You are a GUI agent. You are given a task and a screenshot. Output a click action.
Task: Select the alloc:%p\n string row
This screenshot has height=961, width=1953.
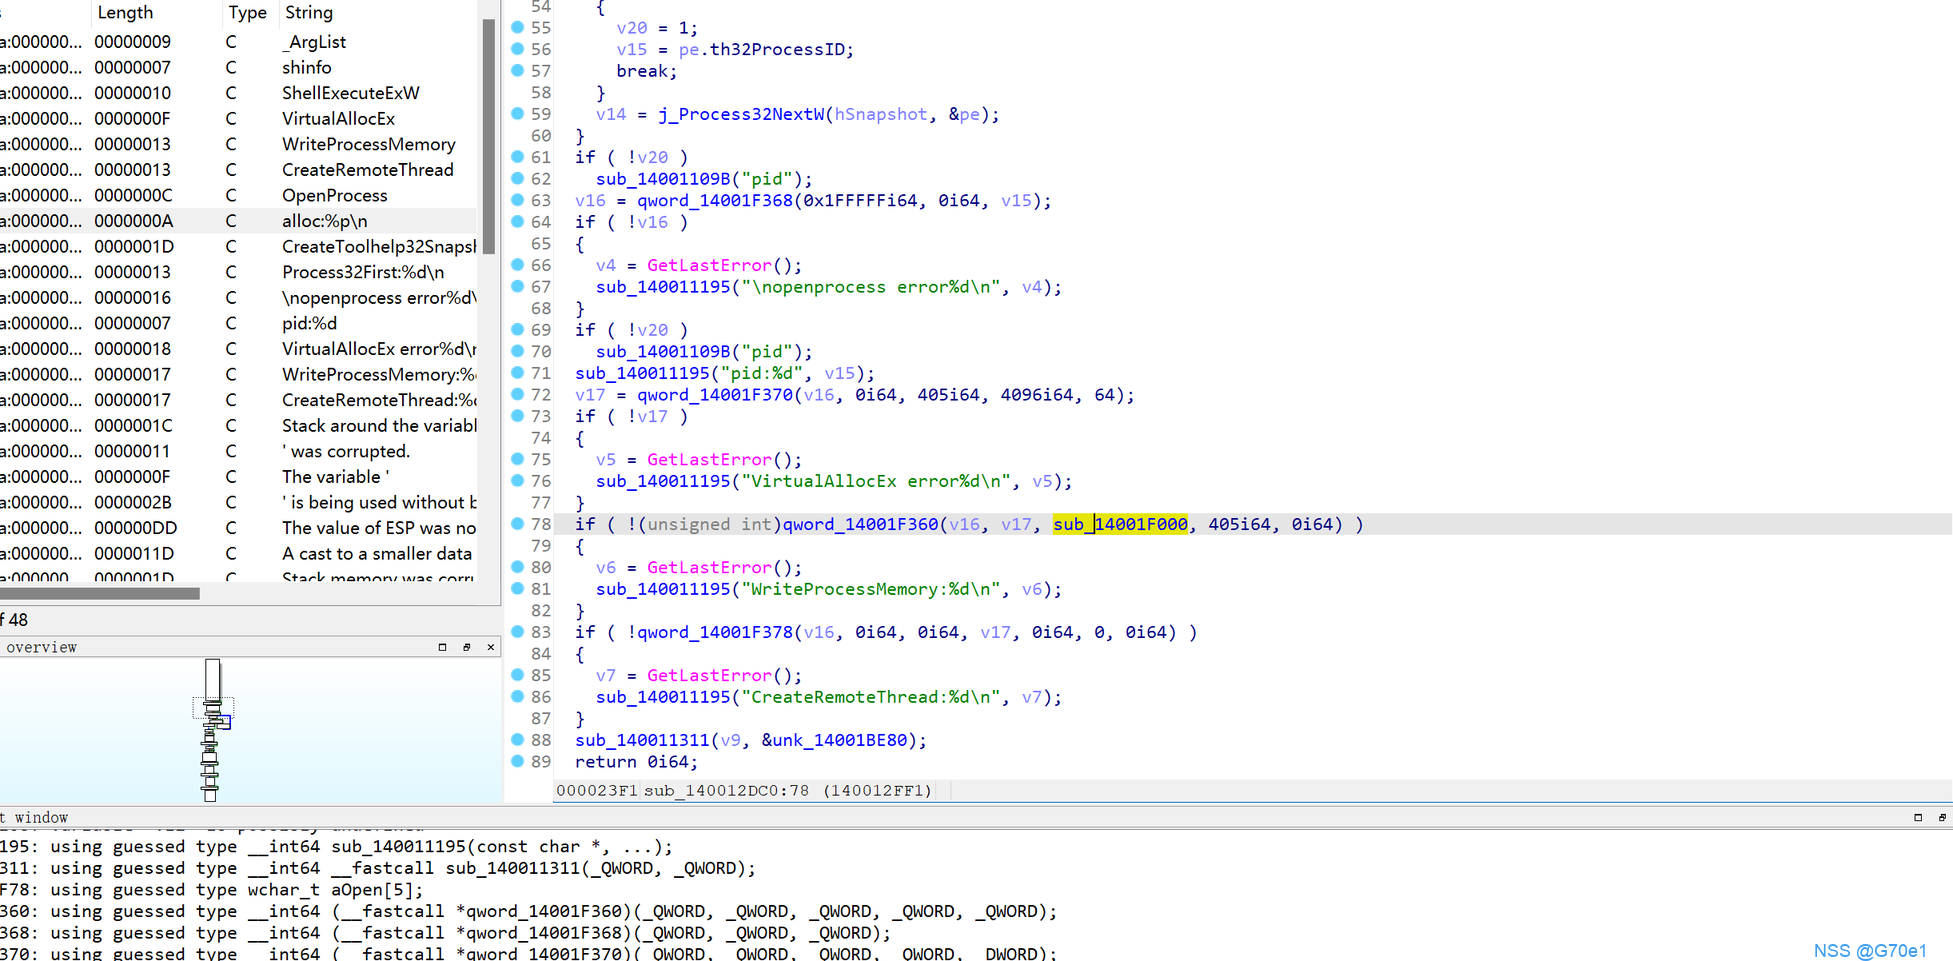pos(238,221)
